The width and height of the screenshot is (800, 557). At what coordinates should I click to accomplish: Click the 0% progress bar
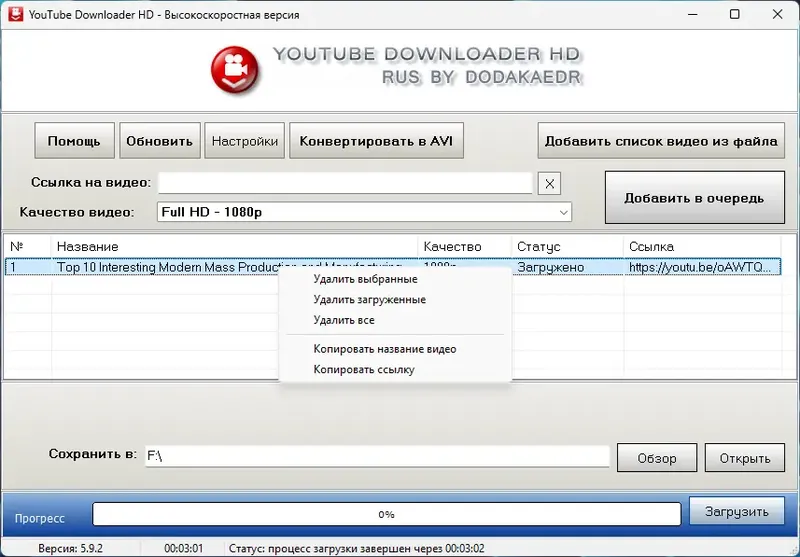click(x=387, y=514)
